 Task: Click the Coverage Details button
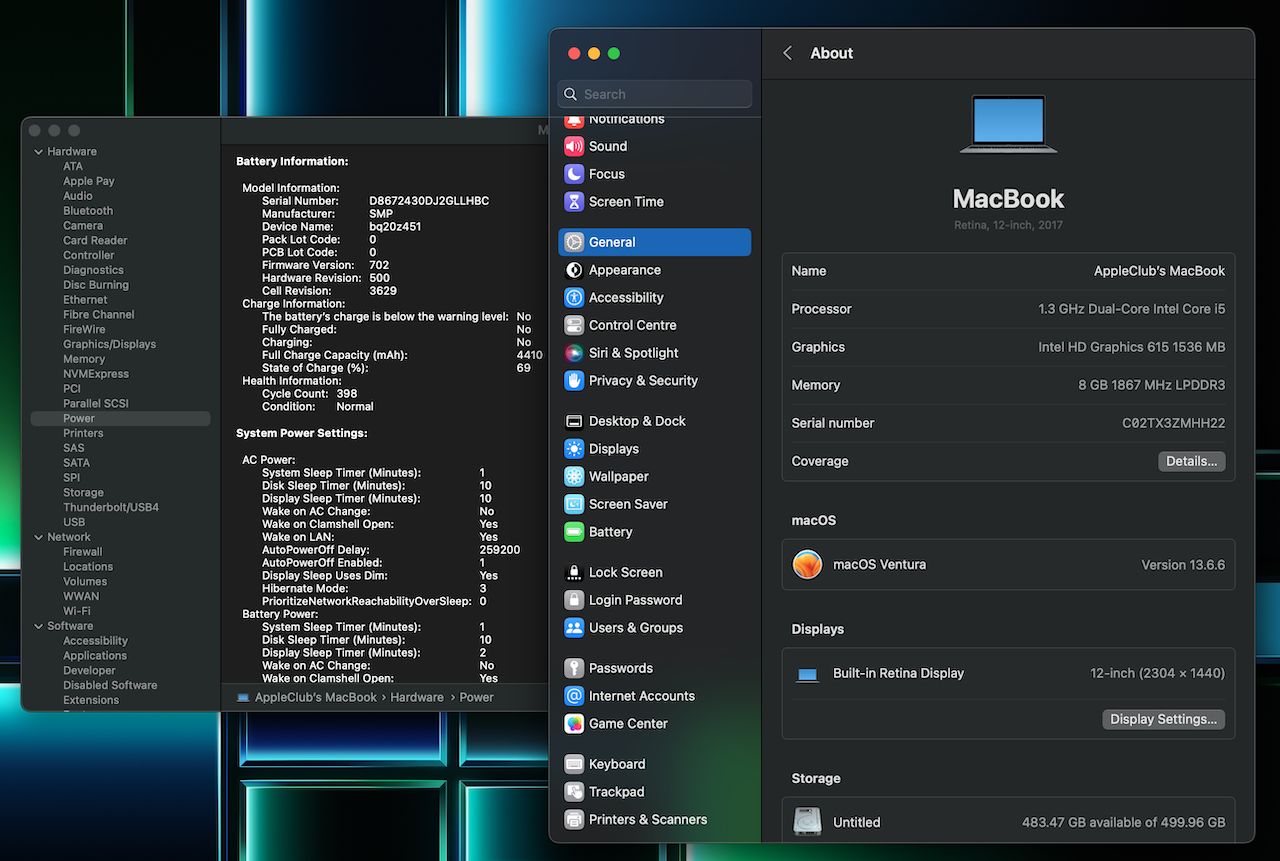pyautogui.click(x=1191, y=461)
